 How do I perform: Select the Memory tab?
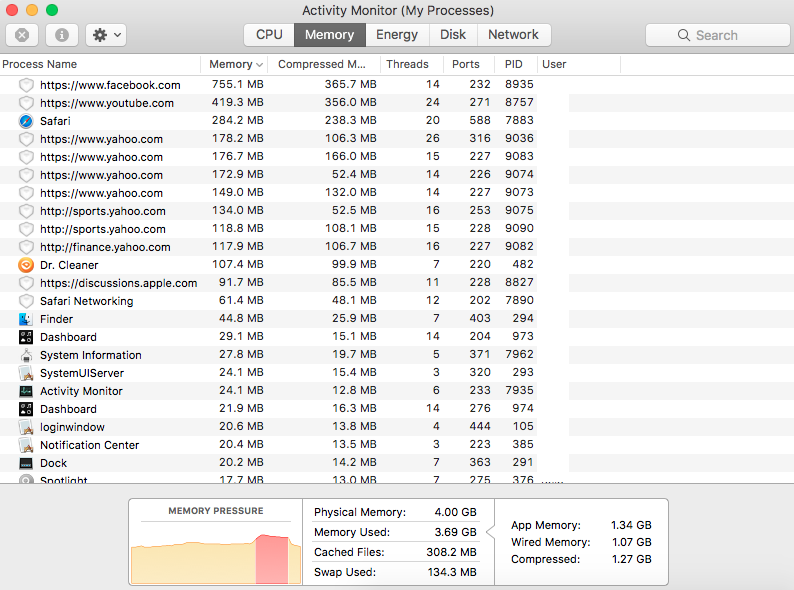pyautogui.click(x=330, y=34)
